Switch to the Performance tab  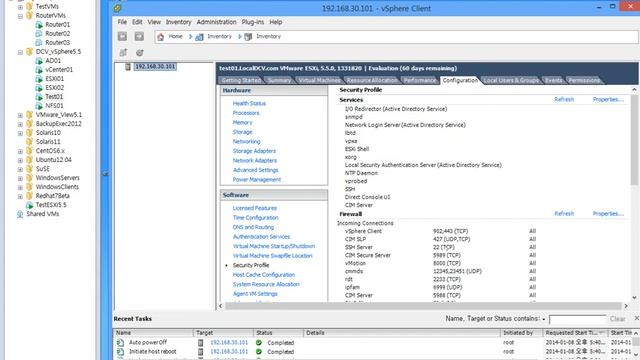pos(420,80)
